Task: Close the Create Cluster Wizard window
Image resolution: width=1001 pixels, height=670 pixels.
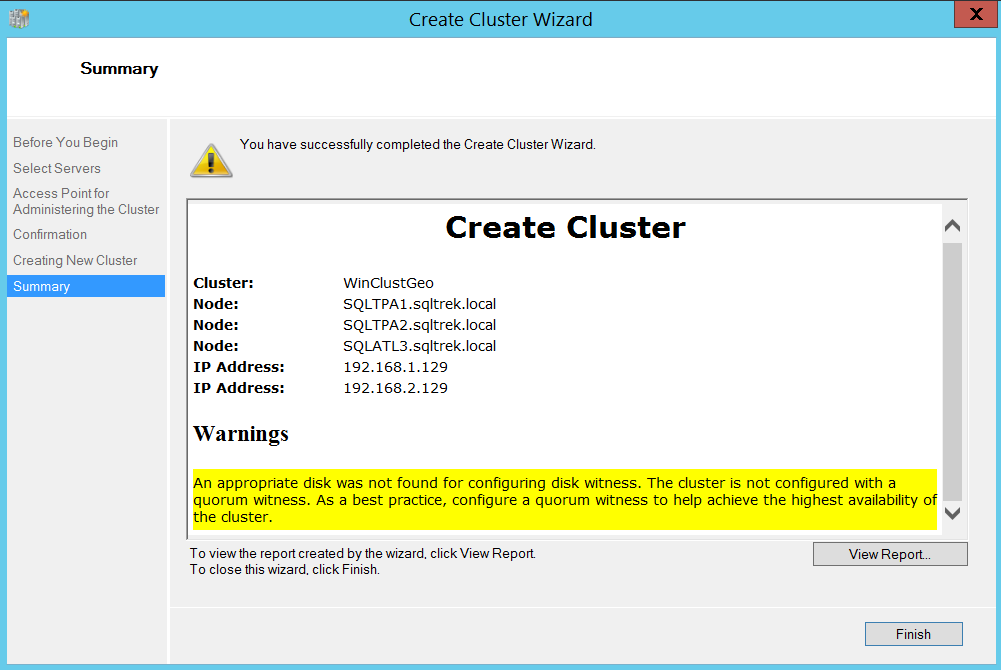Action: (976, 14)
